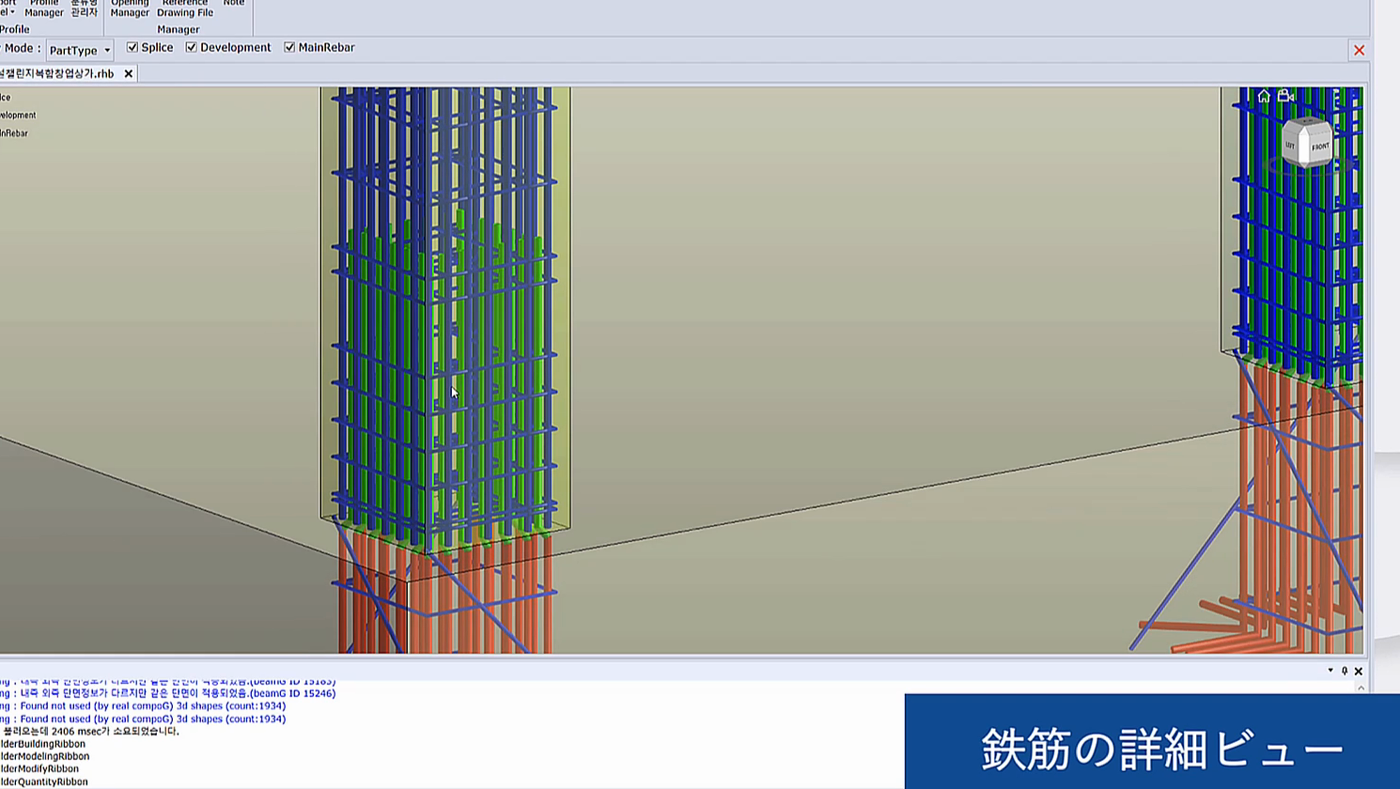Viewport: 1400px width, 789px height.
Task: Click the ModifyRibbon log entry
Action: pos(40,769)
